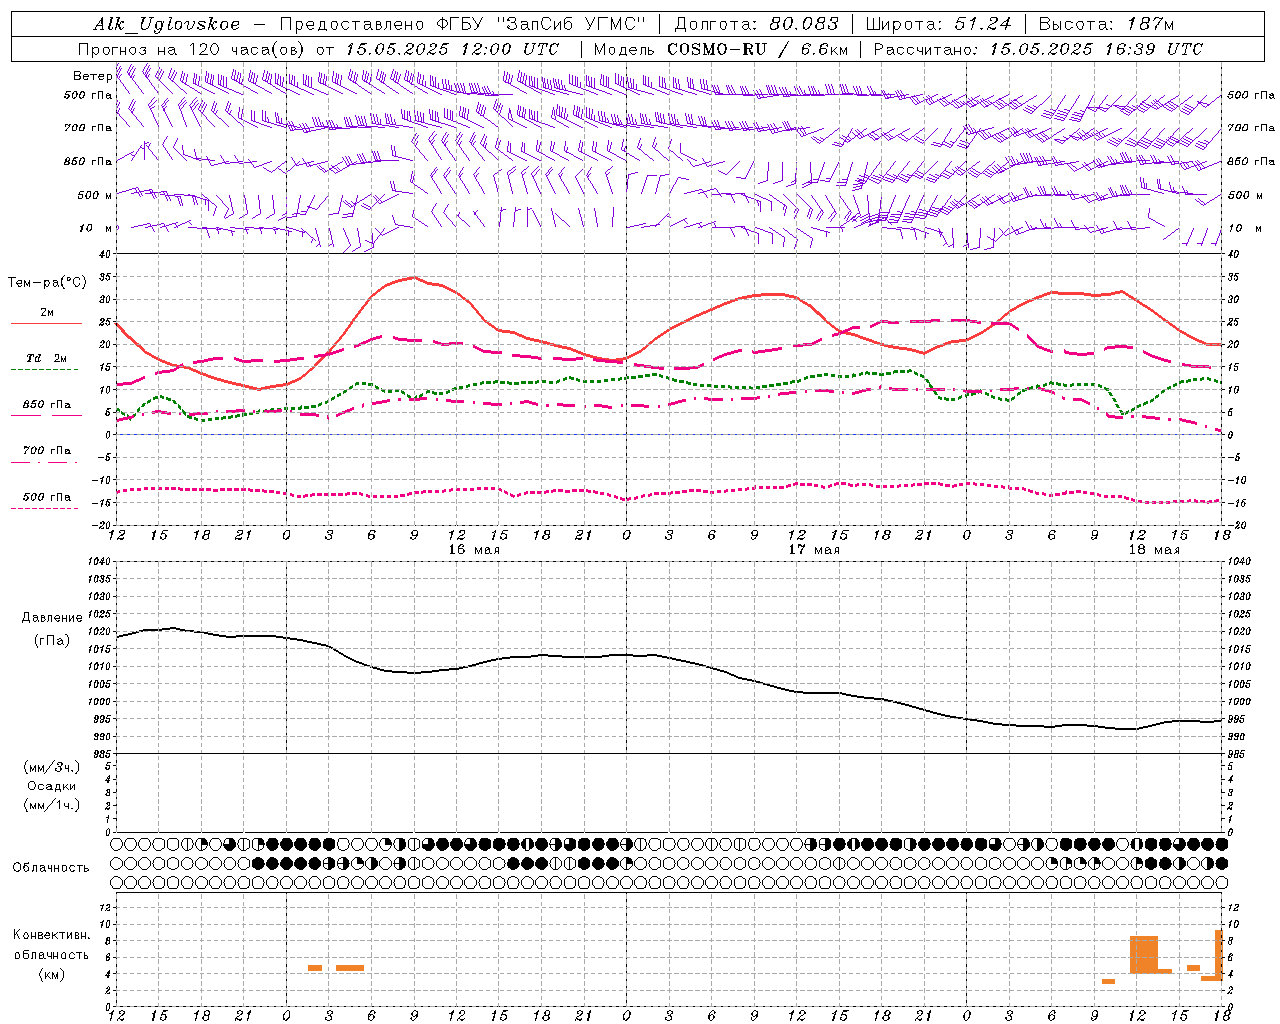Click the 18 мая date label
Screen dimensions: 1280x1024
pos(1154,550)
